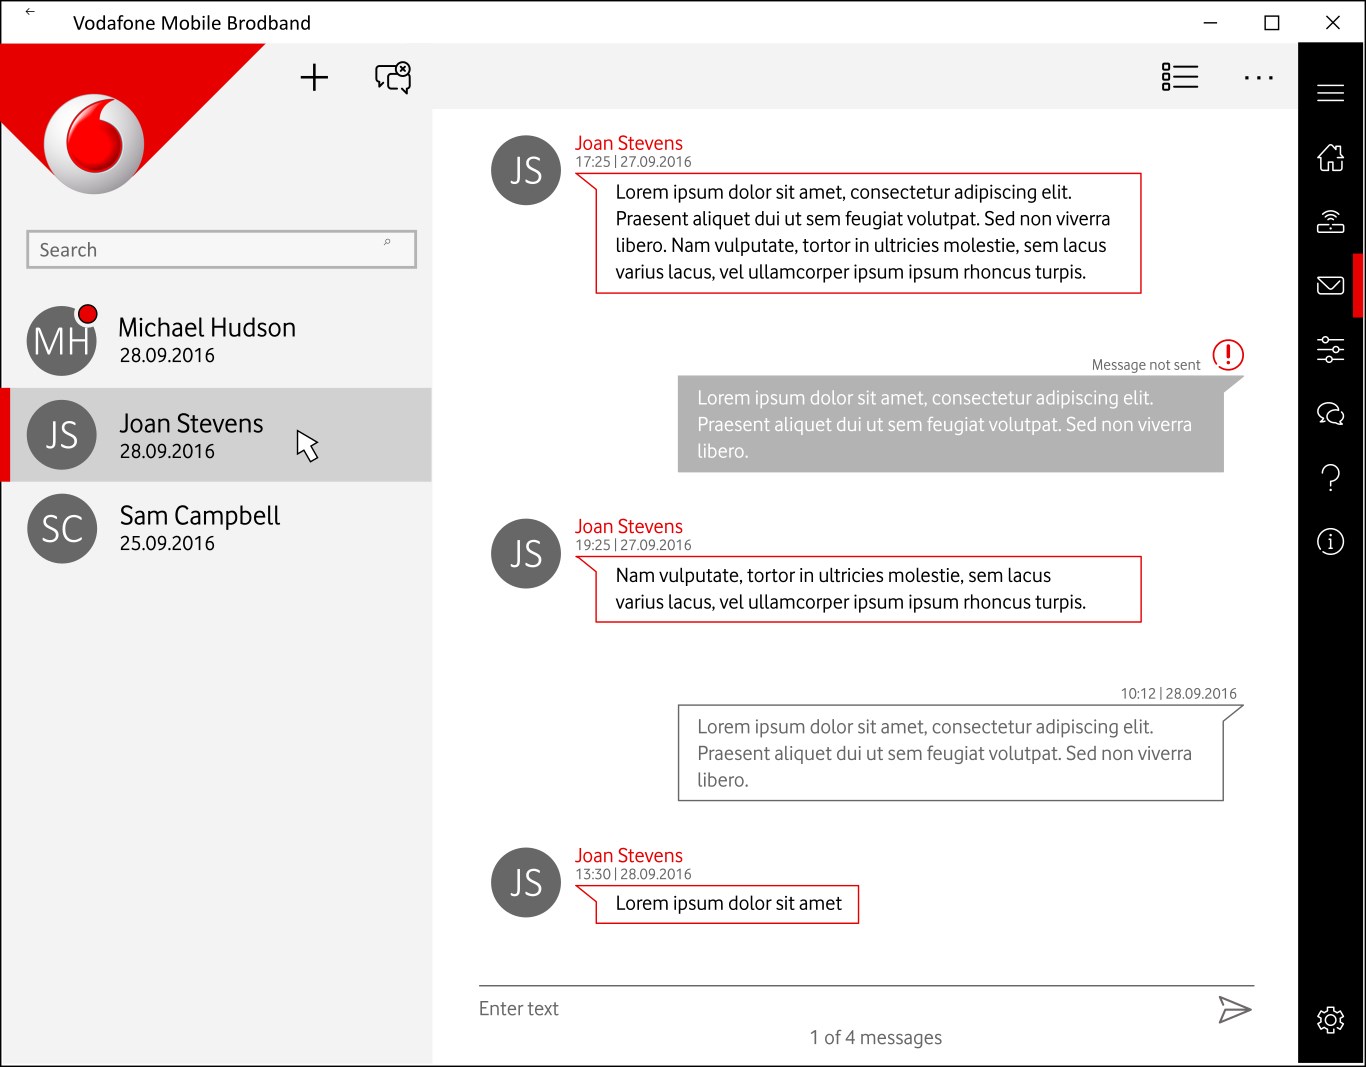Open the info circle icon in sidebar
This screenshot has width=1366, height=1067.
point(1330,541)
